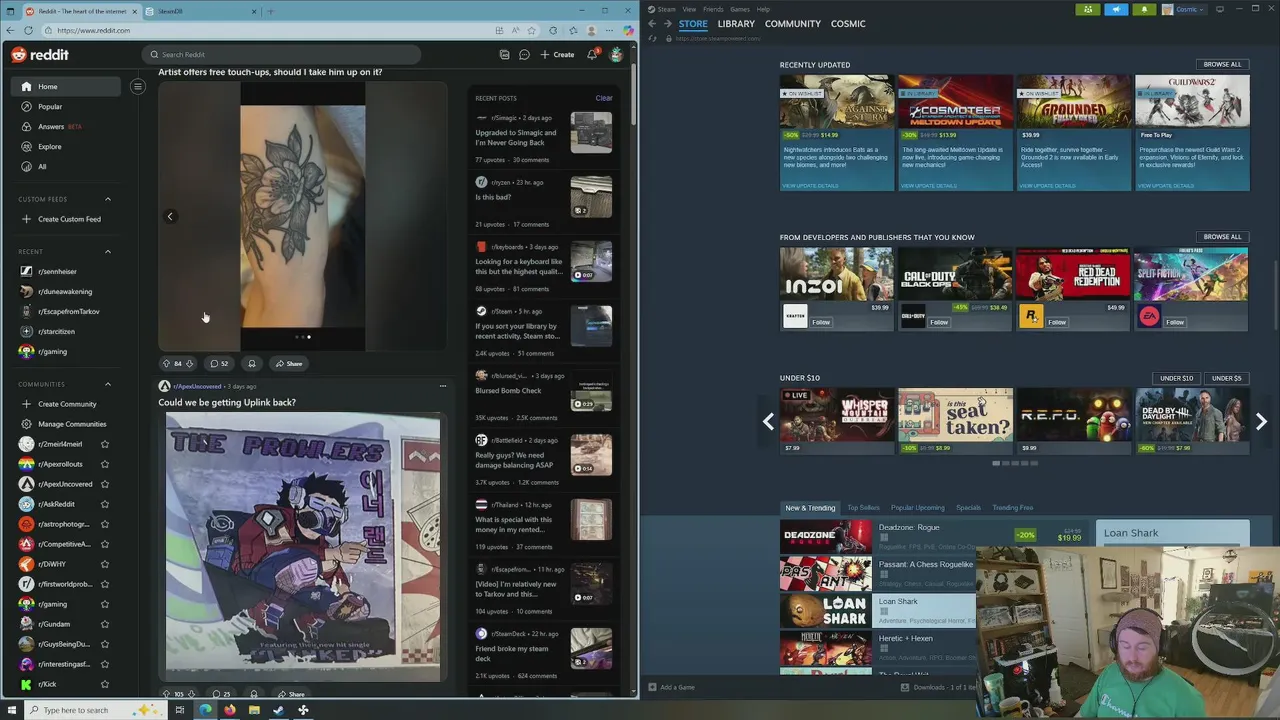Collapse the Custom Feeds section

pyautogui.click(x=108, y=199)
